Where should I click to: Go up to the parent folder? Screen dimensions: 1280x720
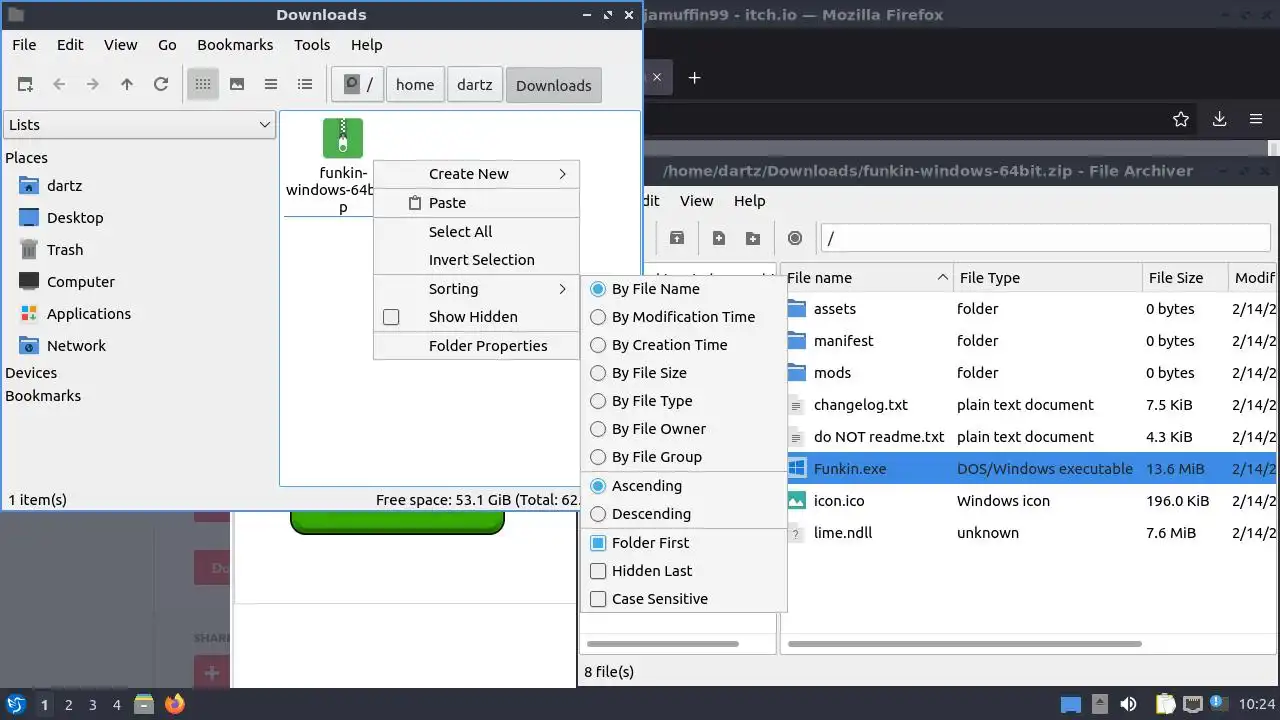pyautogui.click(x=127, y=85)
